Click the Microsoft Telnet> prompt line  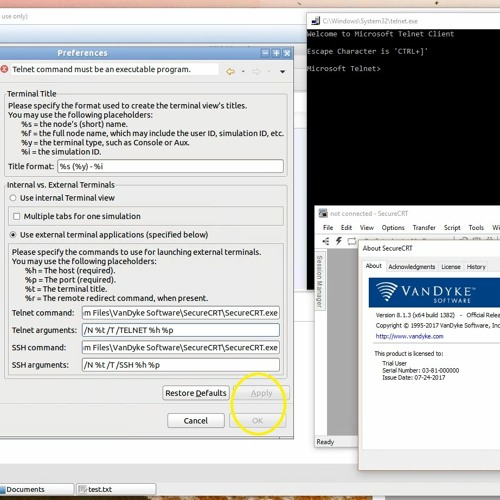pyautogui.click(x=344, y=68)
